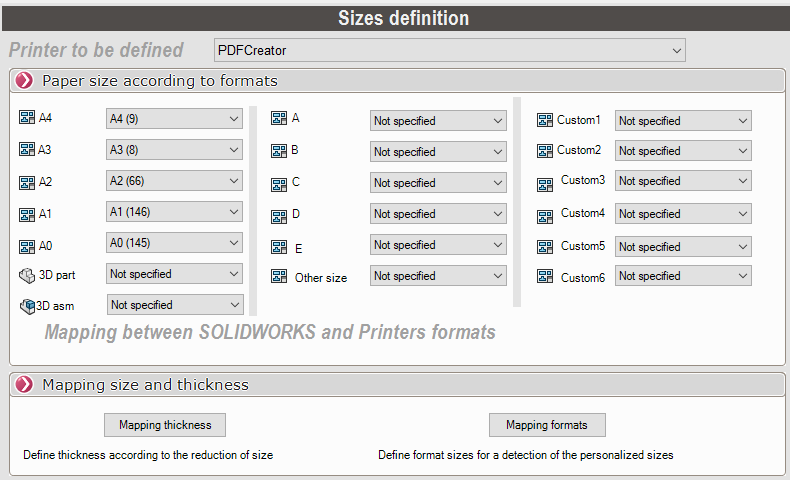Open the dropdown for format E
Image resolution: width=790 pixels, height=480 pixels.
pyautogui.click(x=438, y=246)
